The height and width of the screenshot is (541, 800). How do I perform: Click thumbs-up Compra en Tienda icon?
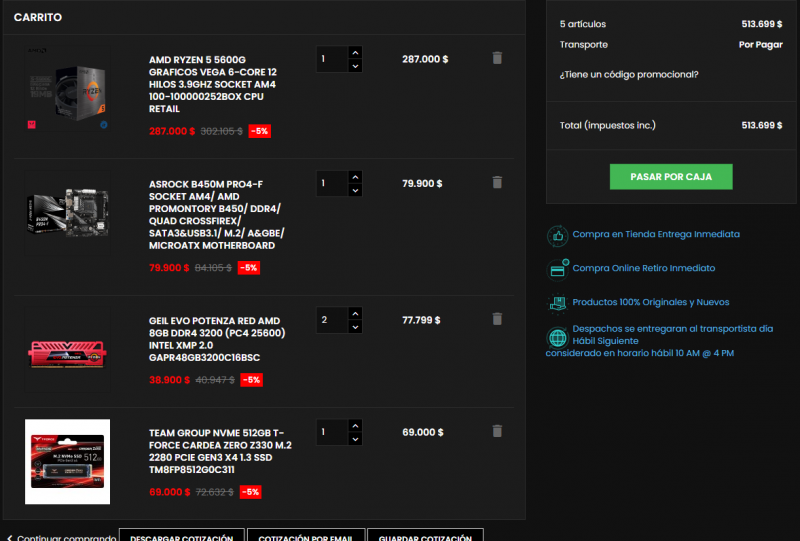[x=557, y=236]
